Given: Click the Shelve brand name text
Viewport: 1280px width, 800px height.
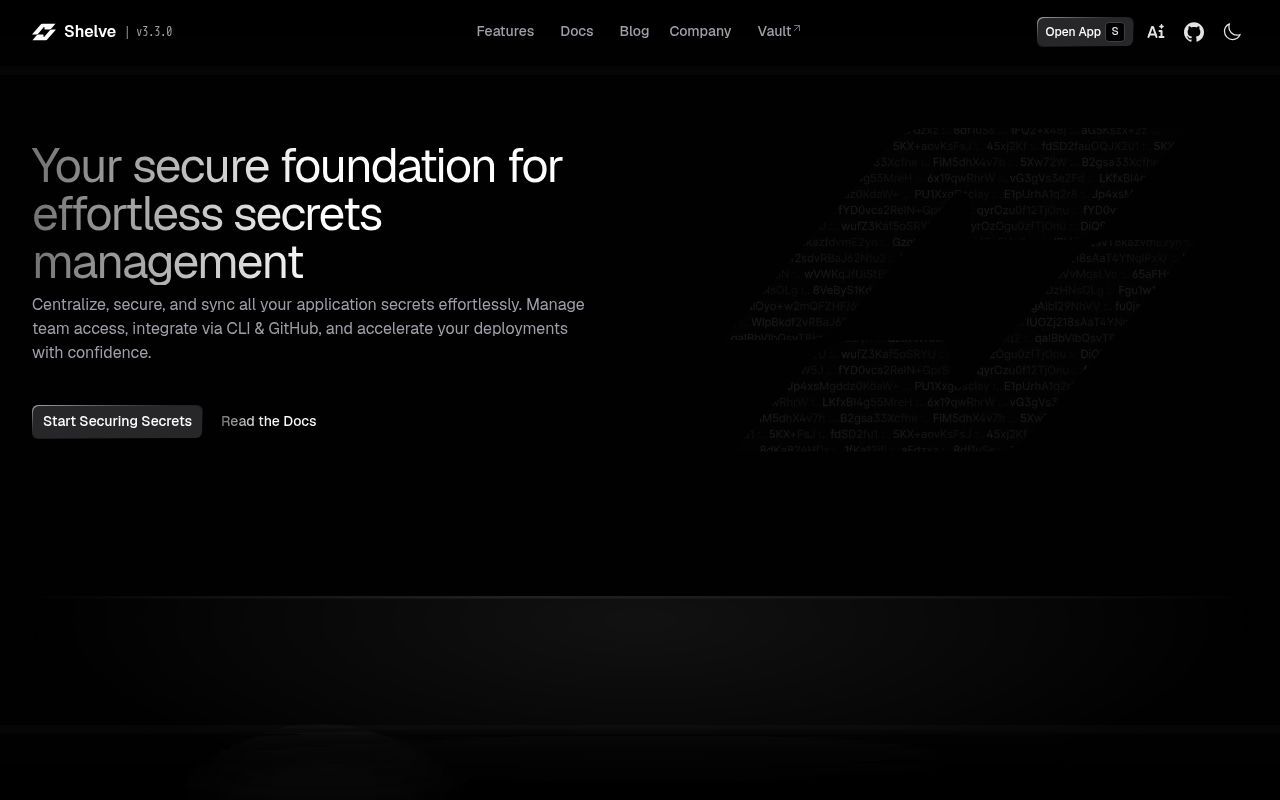Looking at the screenshot, I should pyautogui.click(x=90, y=32).
